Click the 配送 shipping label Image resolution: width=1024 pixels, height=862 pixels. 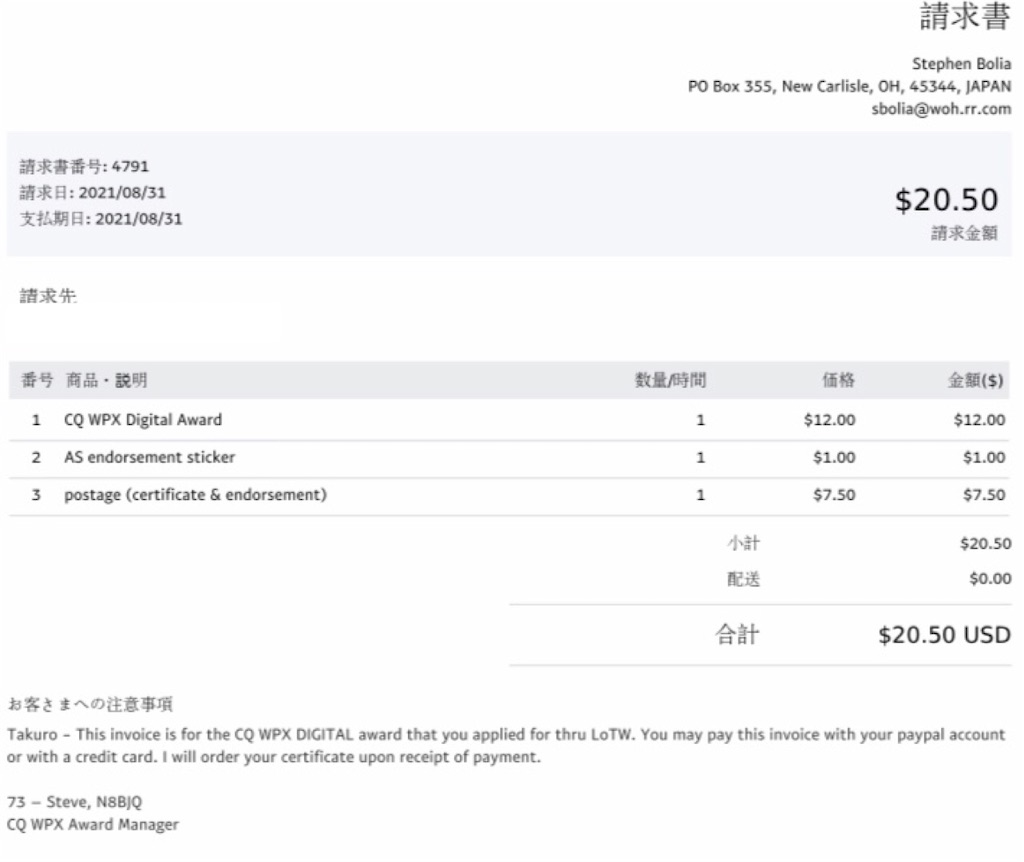(744, 579)
